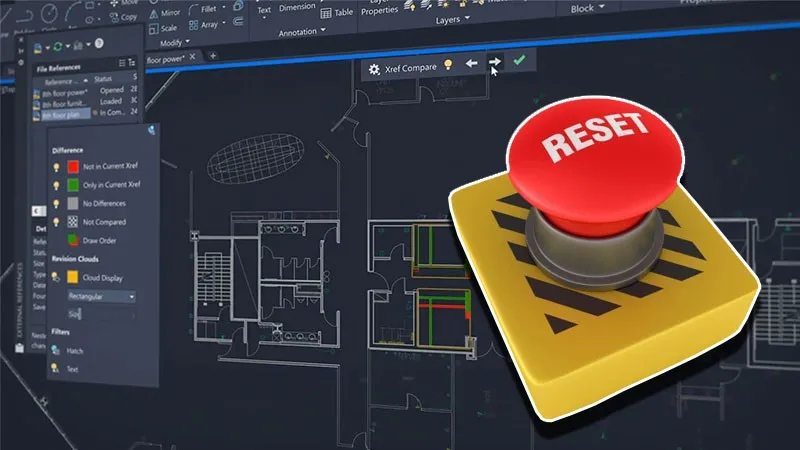Go to previous difference arrow
Screen dimensions: 800x450
click(x=471, y=63)
